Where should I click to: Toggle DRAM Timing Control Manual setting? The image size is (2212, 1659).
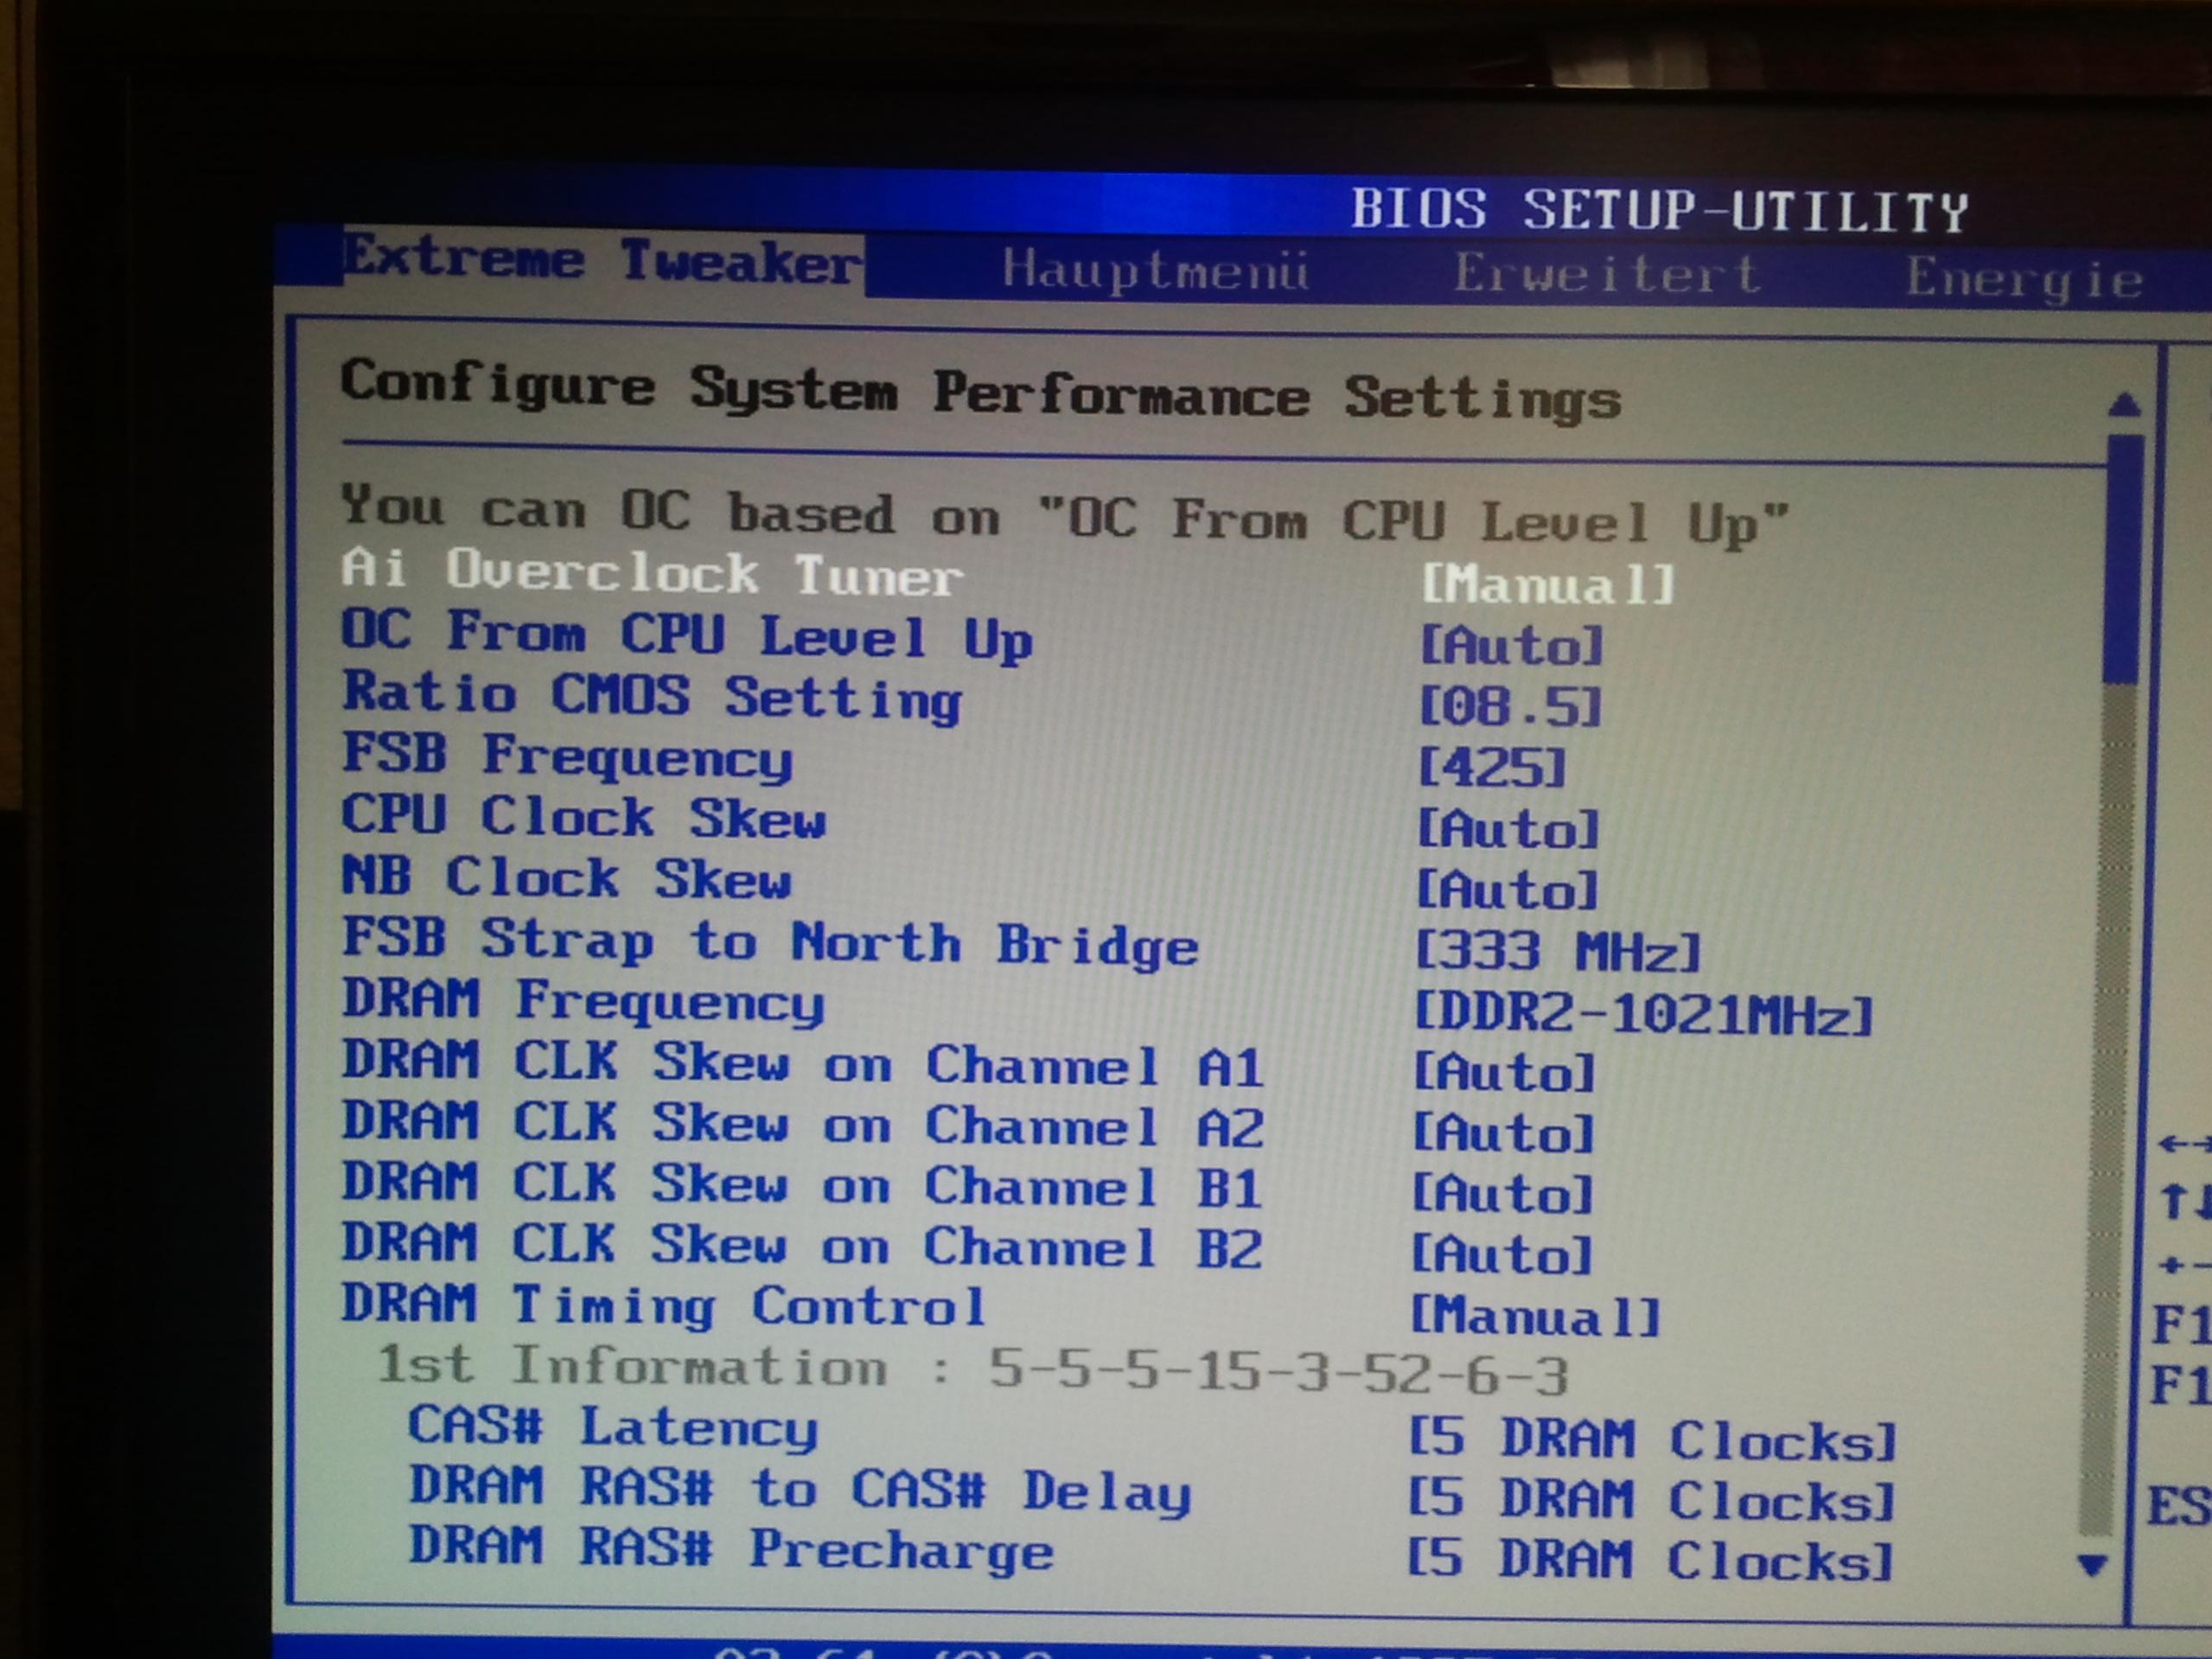1535,1316
